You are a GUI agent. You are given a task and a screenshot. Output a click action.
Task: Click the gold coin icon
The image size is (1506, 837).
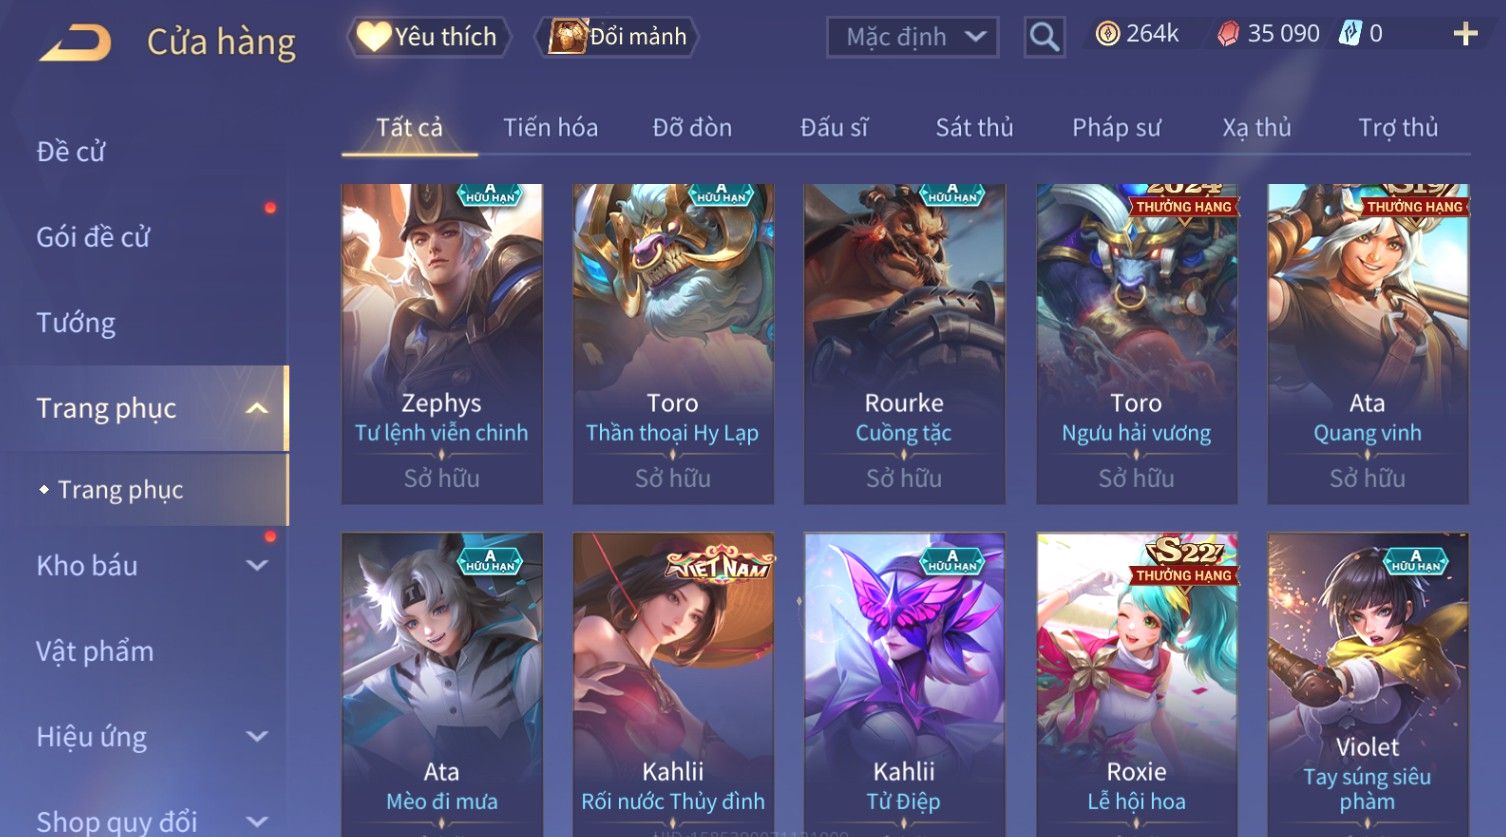(1107, 34)
